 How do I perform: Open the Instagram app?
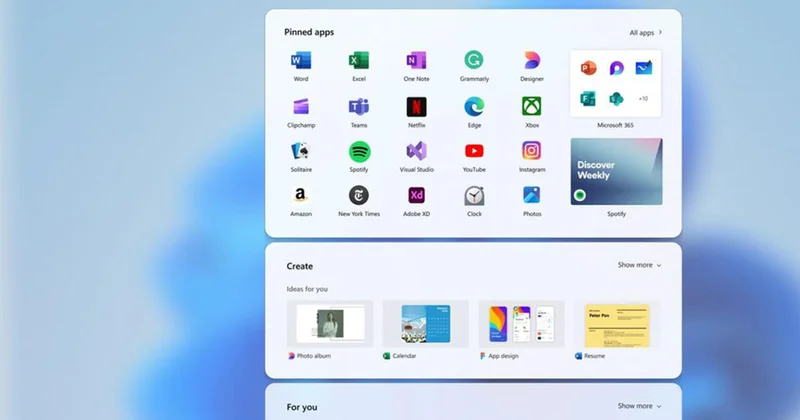tap(532, 151)
